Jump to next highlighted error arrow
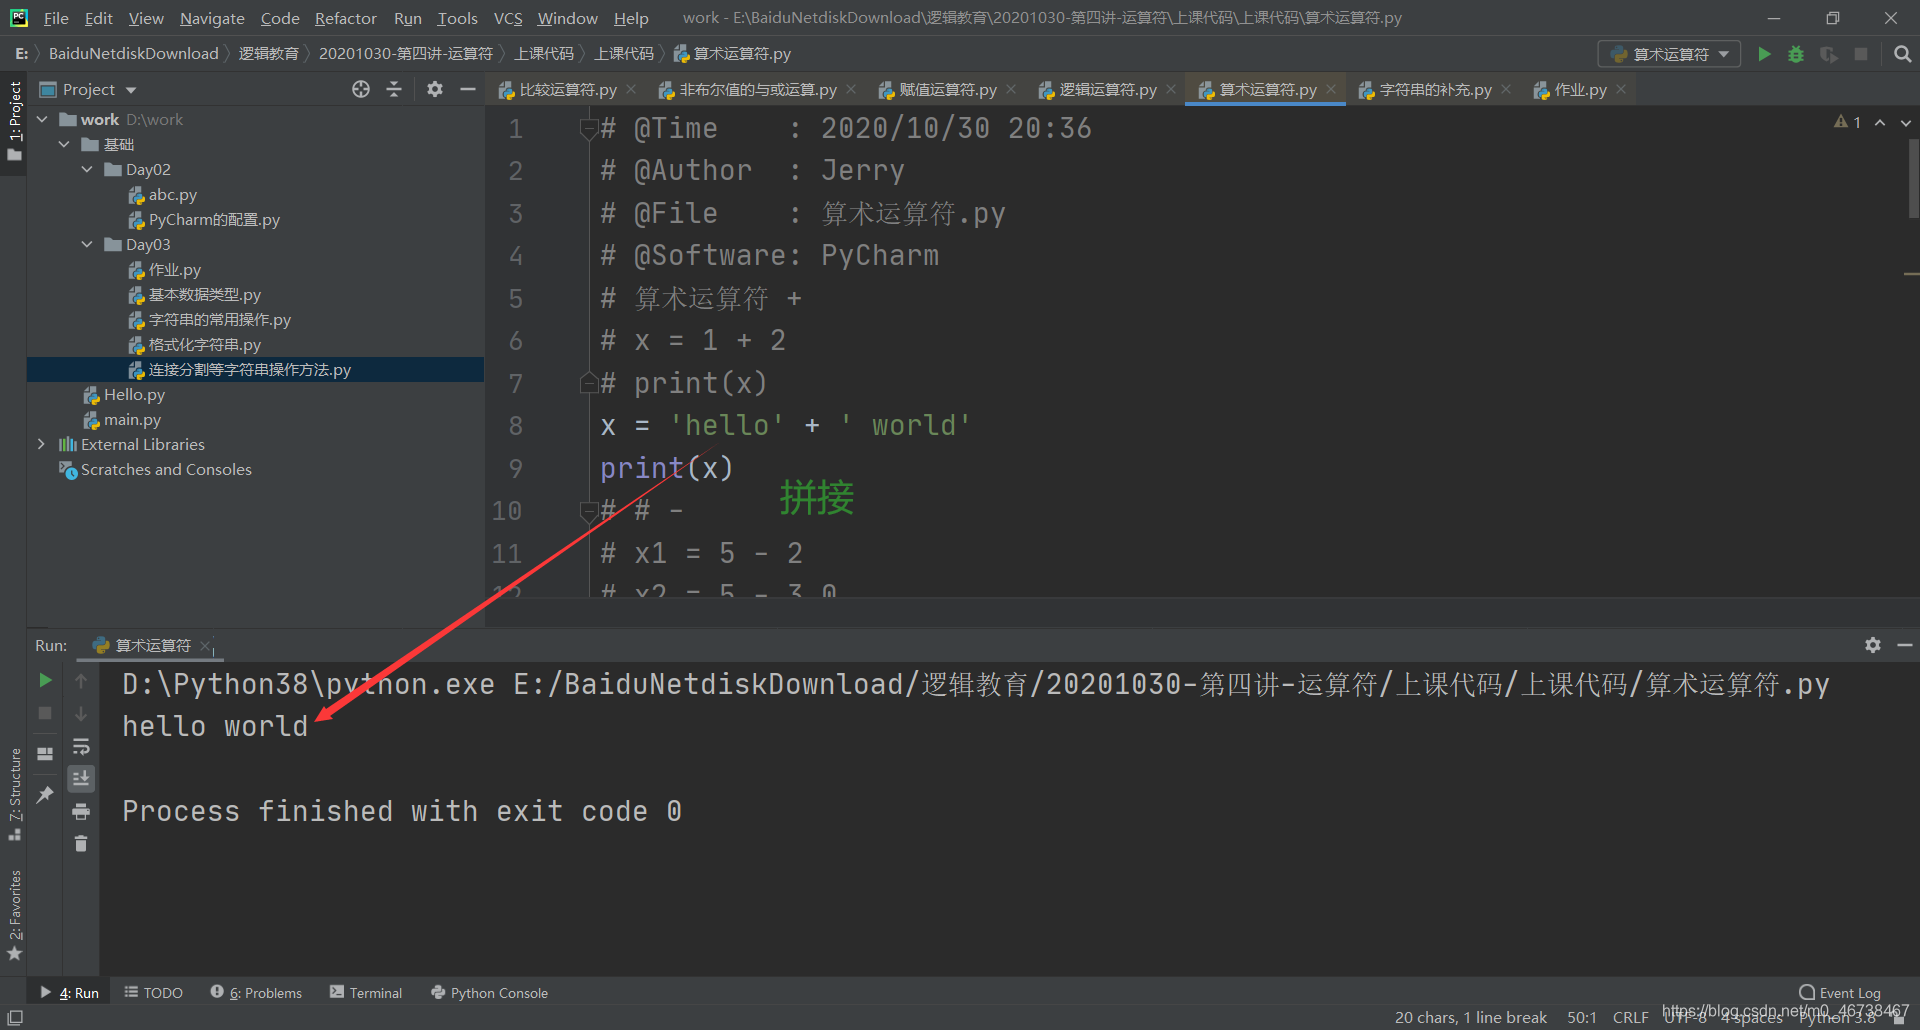This screenshot has width=1920, height=1030. click(x=1906, y=122)
